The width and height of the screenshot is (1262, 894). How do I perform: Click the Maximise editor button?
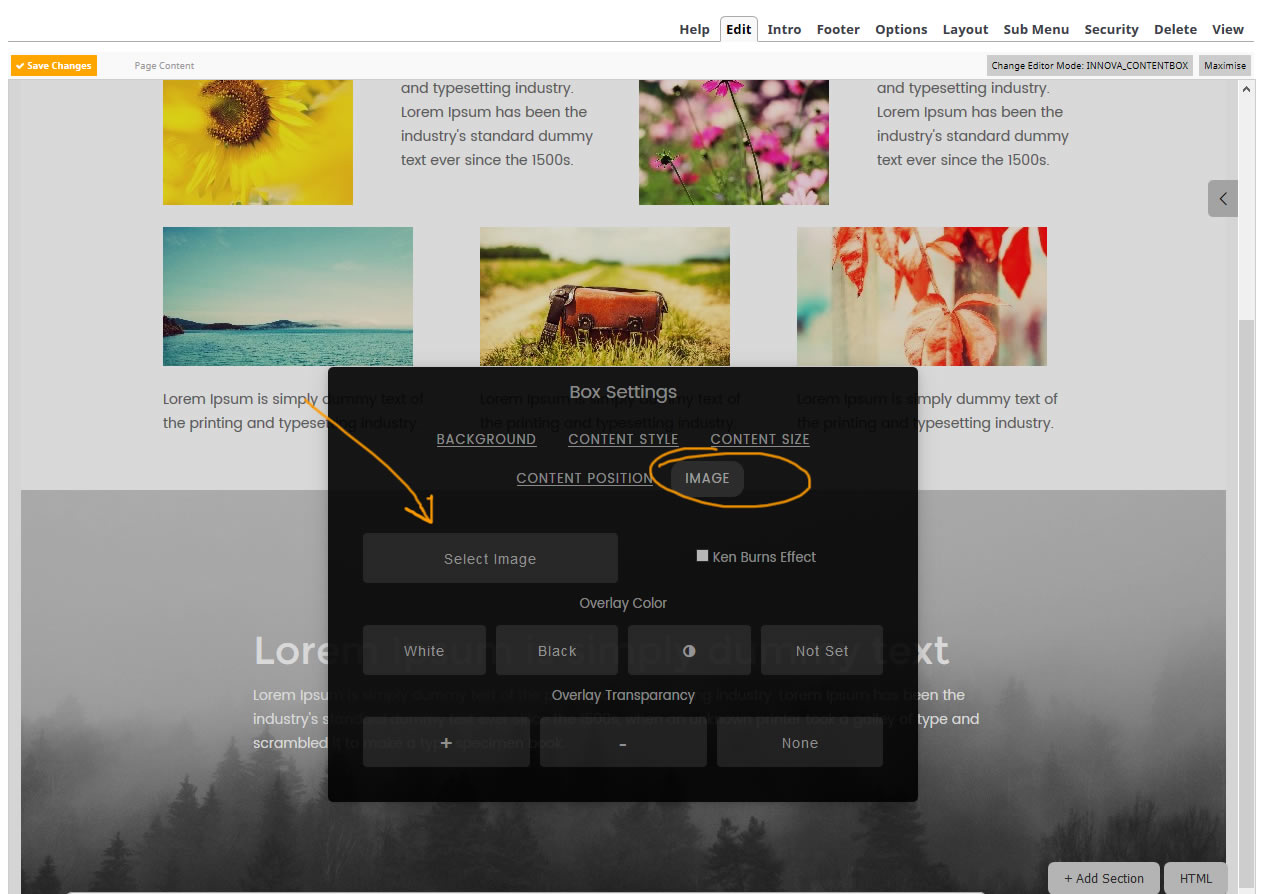1225,65
